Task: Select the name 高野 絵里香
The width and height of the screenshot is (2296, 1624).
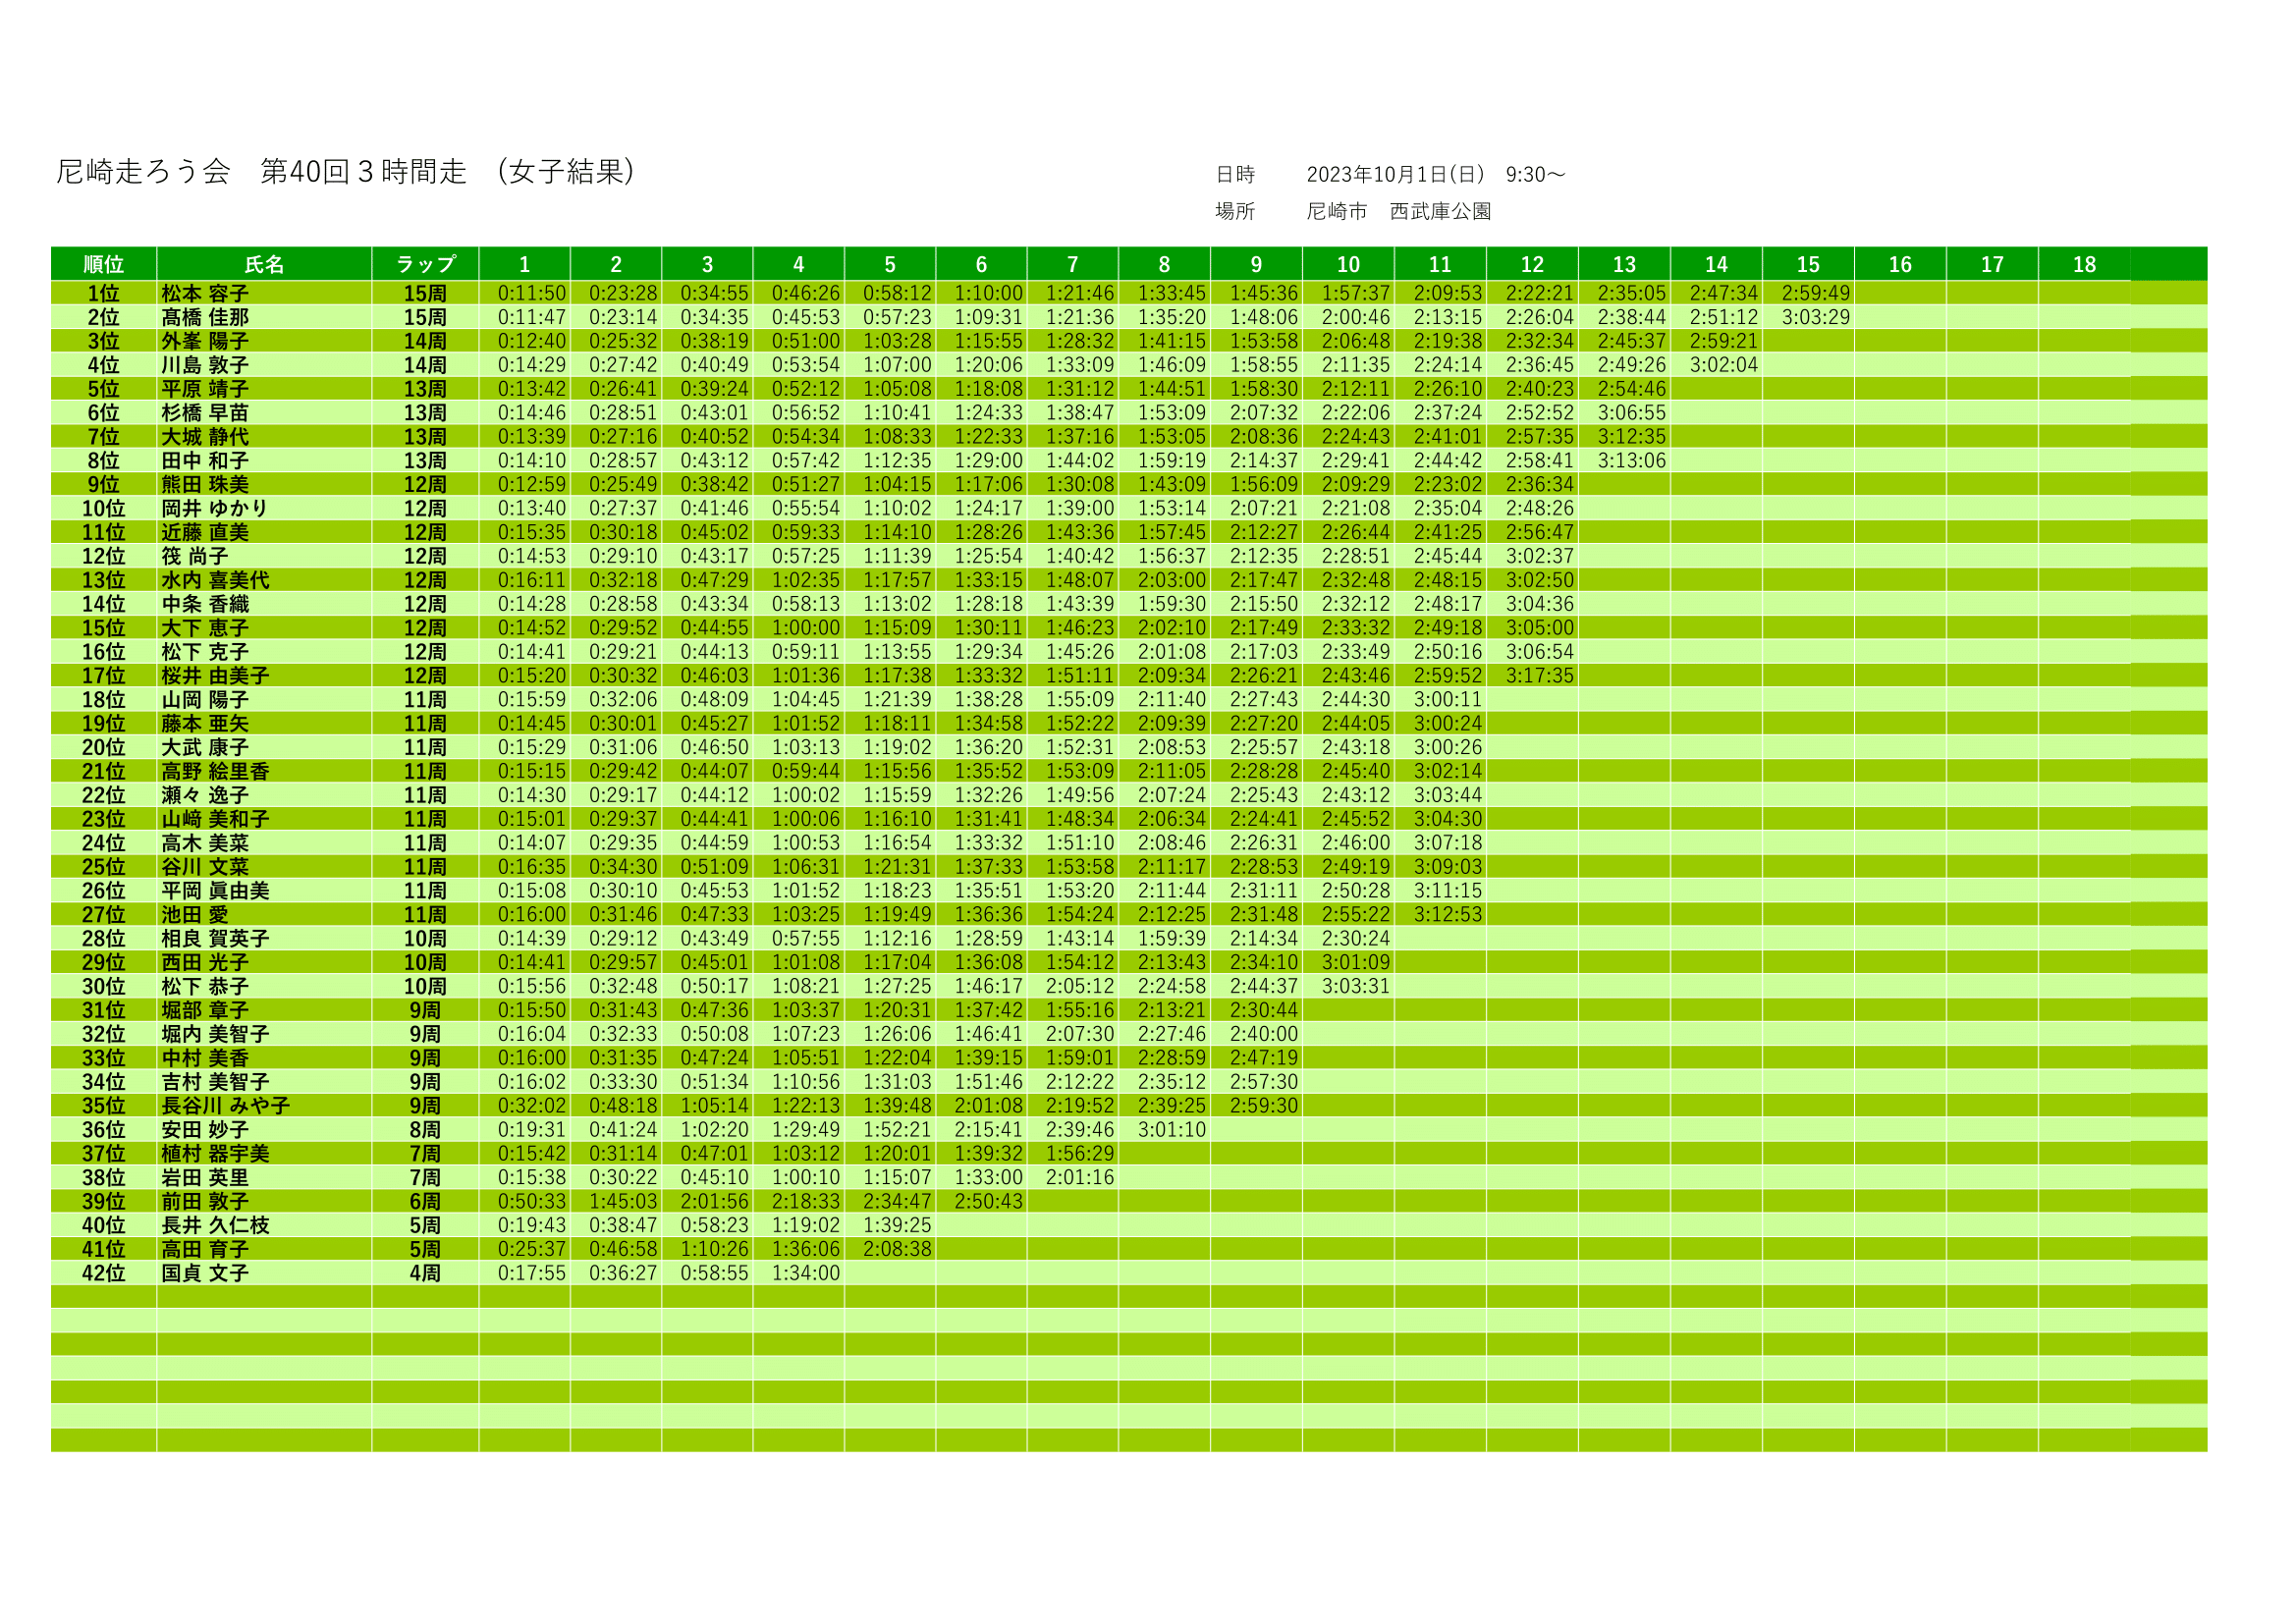Action: click(215, 771)
